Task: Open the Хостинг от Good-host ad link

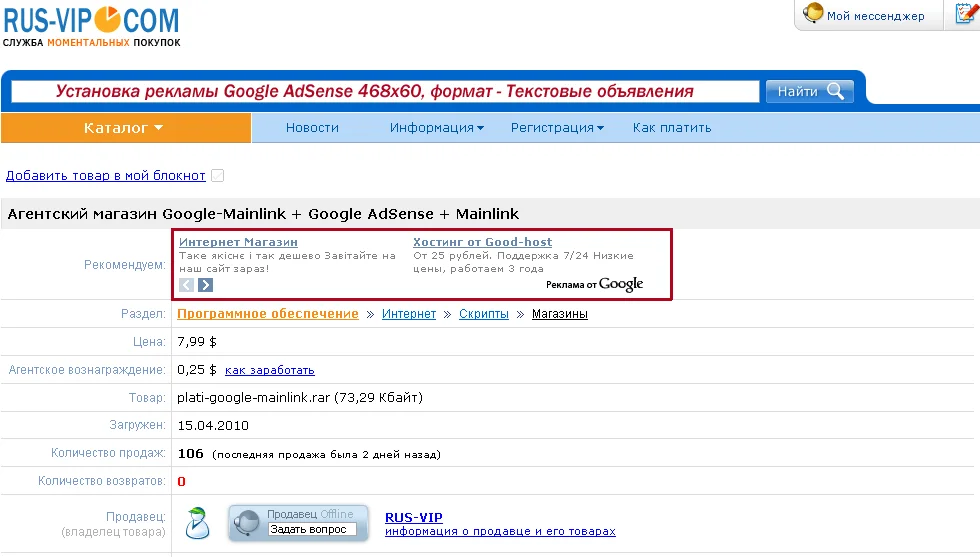Action: pos(482,242)
